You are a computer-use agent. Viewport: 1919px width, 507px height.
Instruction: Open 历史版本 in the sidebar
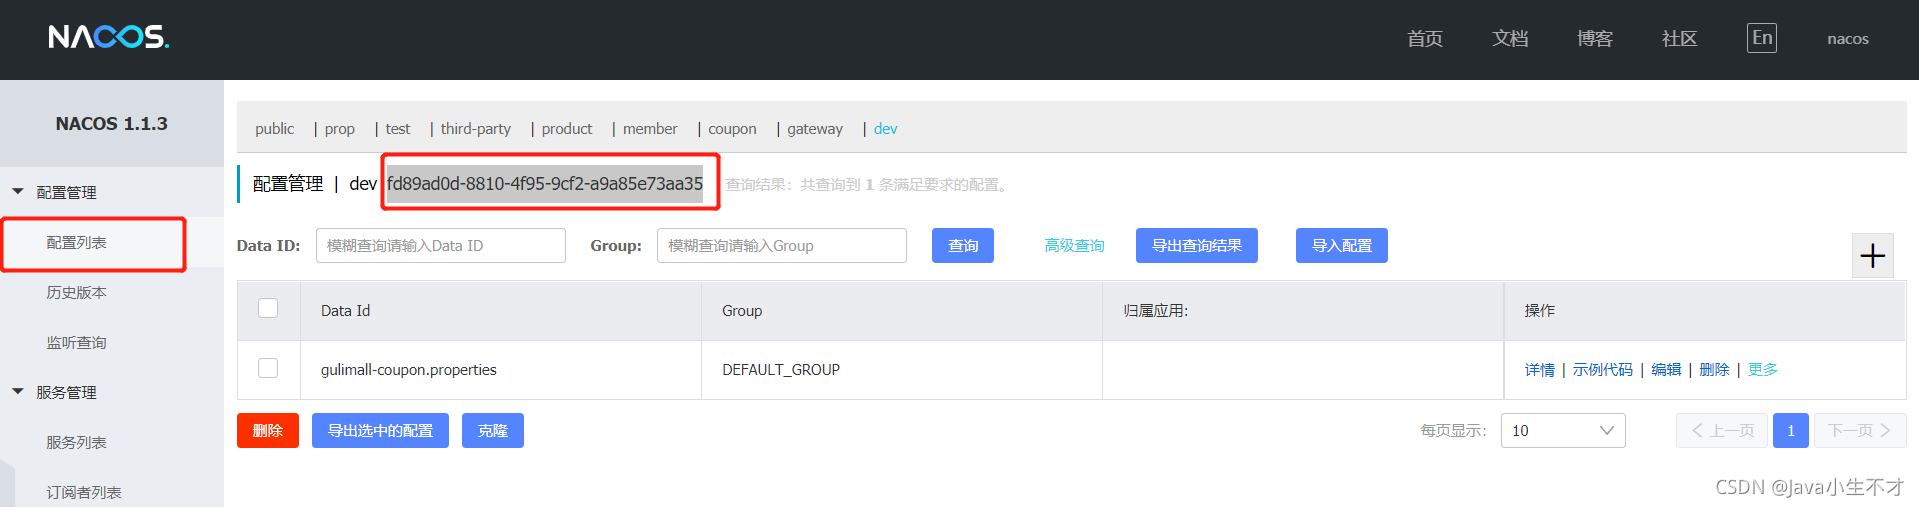(77, 292)
